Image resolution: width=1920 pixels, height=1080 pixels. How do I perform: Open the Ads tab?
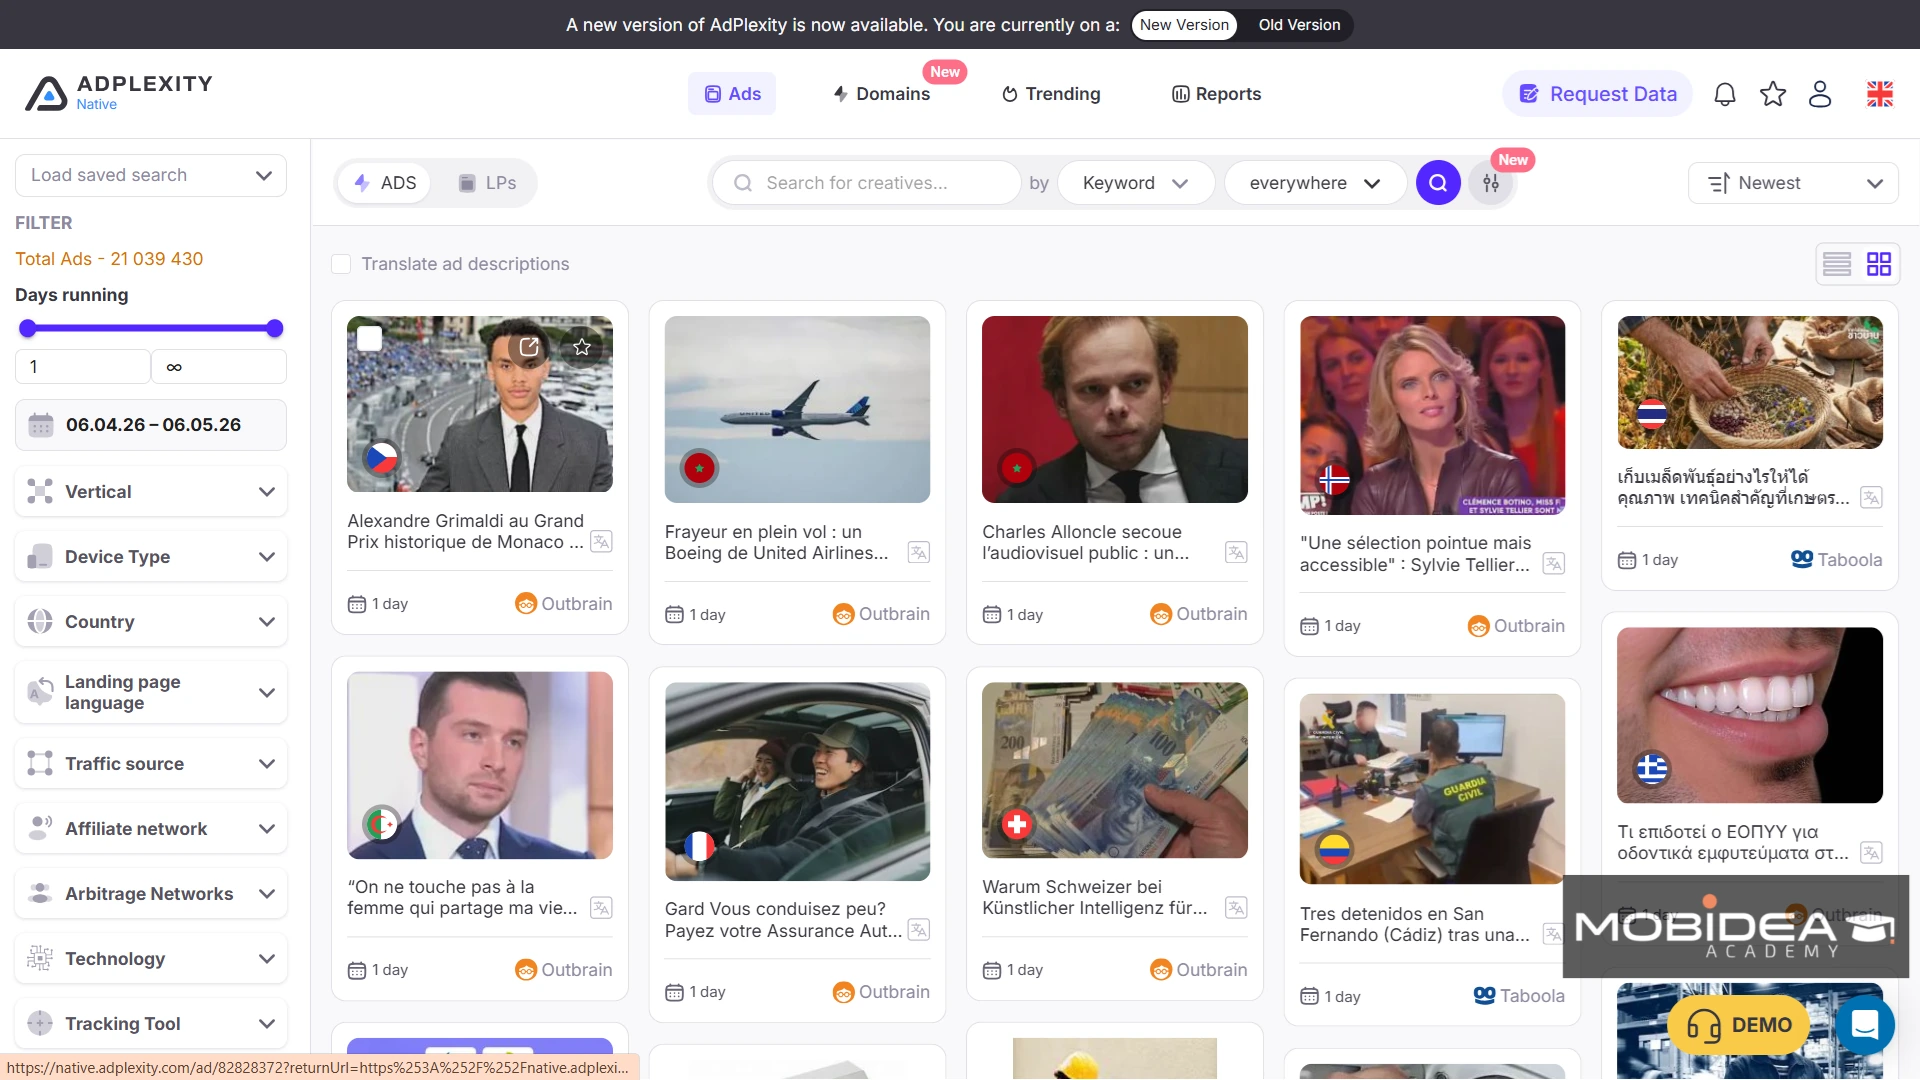[x=732, y=94]
